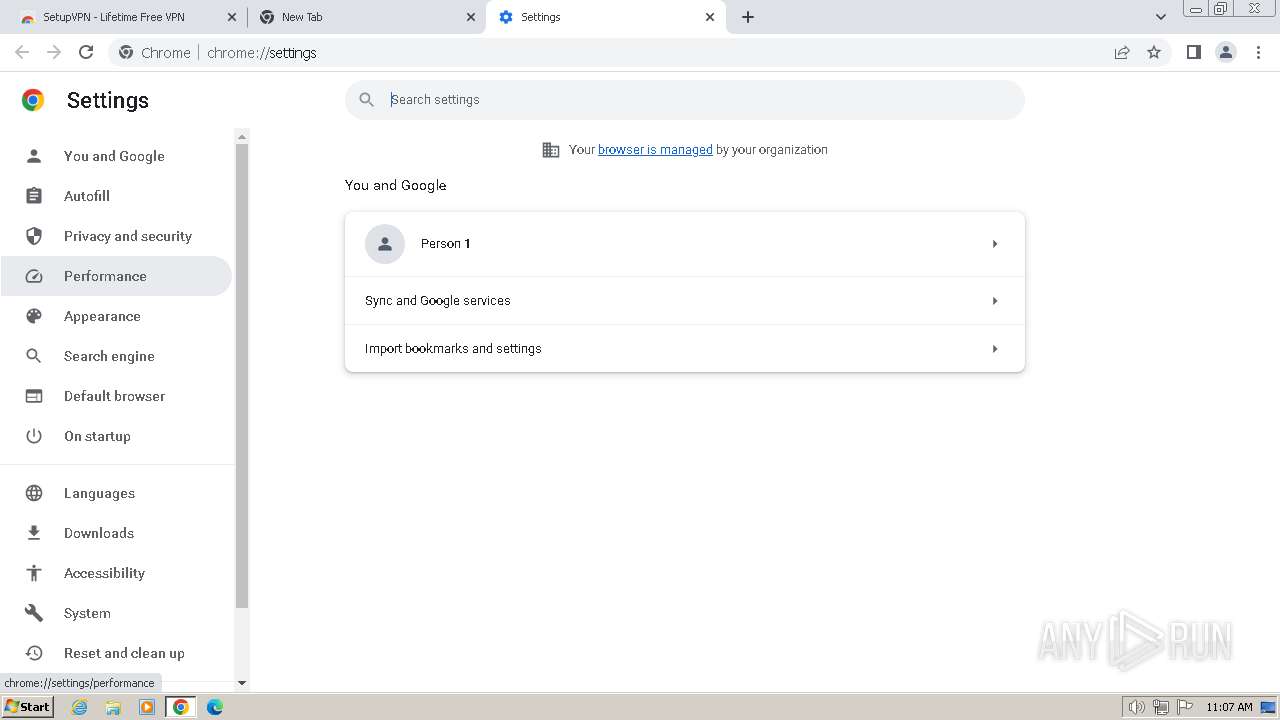Select the Autofill clipboard icon
Screen dimensions: 1280x720
coord(34,196)
